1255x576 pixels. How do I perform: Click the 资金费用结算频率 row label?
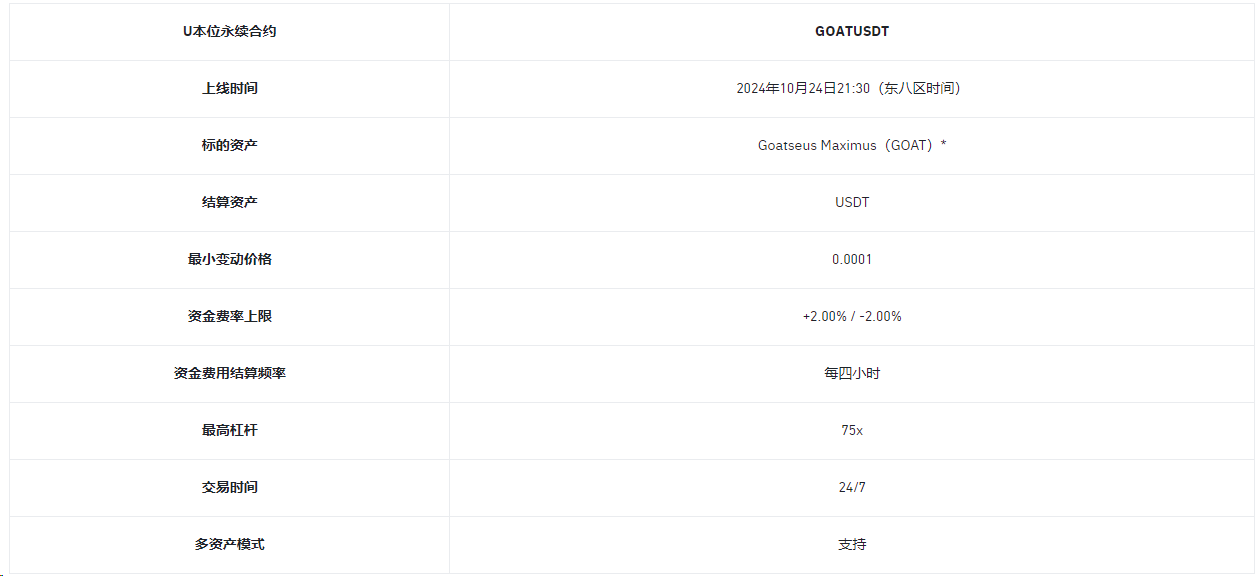pyautogui.click(x=229, y=373)
